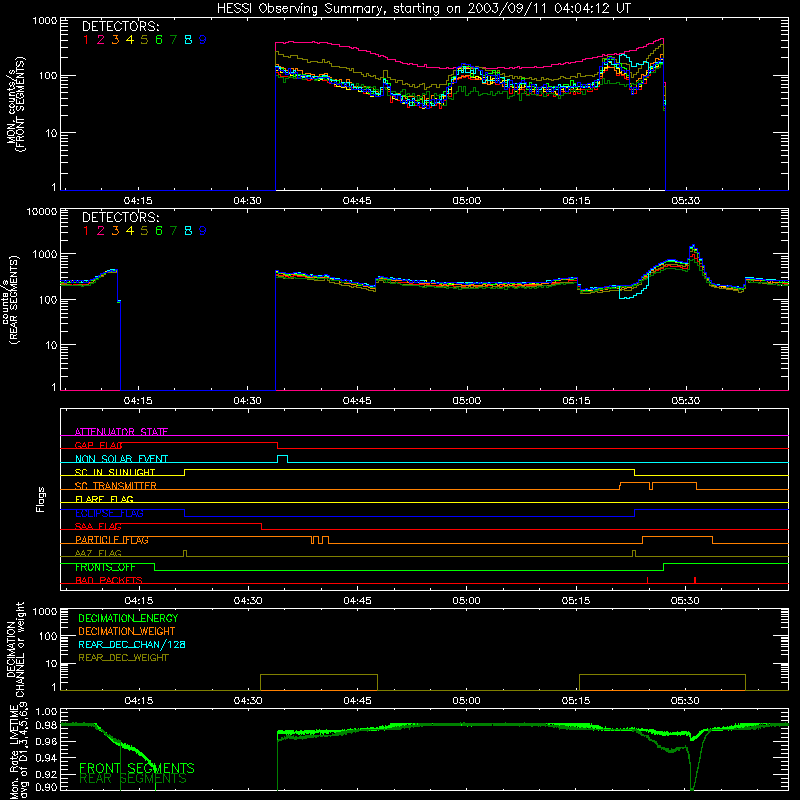The height and width of the screenshot is (800, 800).
Task: Click the 04:45 tick under Flags plot
Action: [357, 601]
